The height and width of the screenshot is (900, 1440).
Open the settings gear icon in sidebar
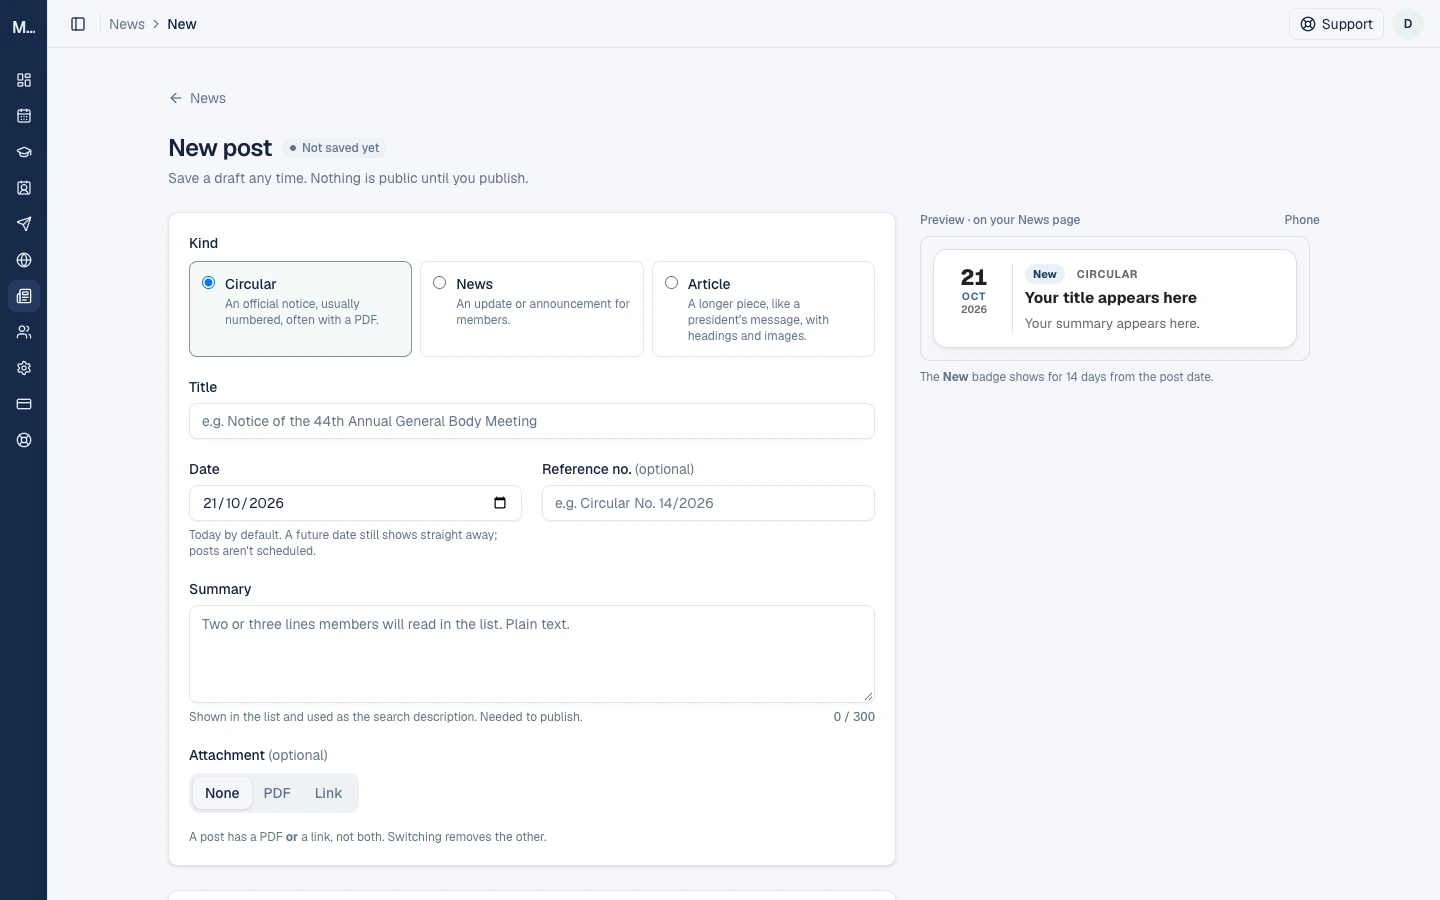pyautogui.click(x=24, y=368)
